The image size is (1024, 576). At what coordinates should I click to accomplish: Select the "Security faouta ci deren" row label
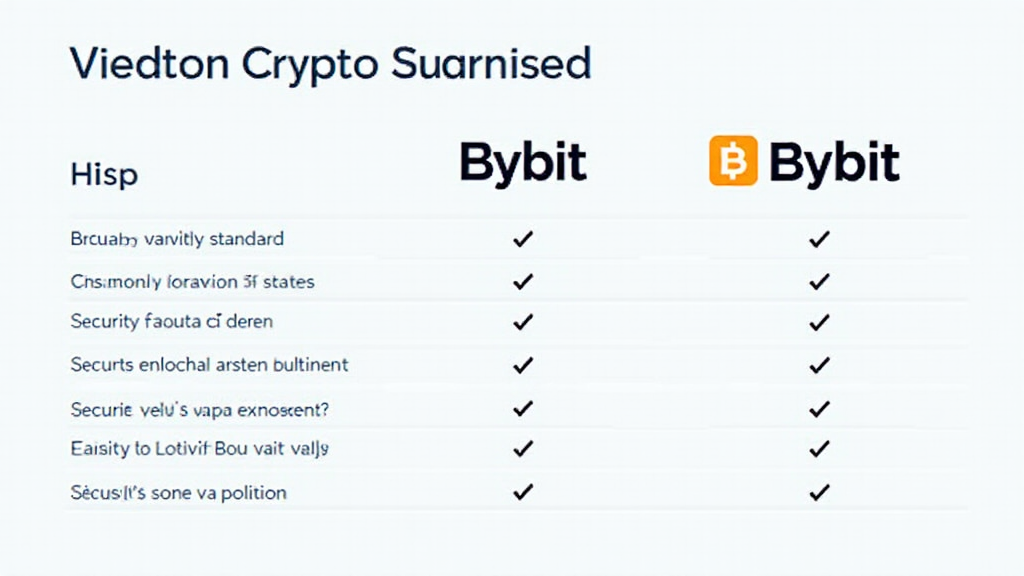click(172, 322)
